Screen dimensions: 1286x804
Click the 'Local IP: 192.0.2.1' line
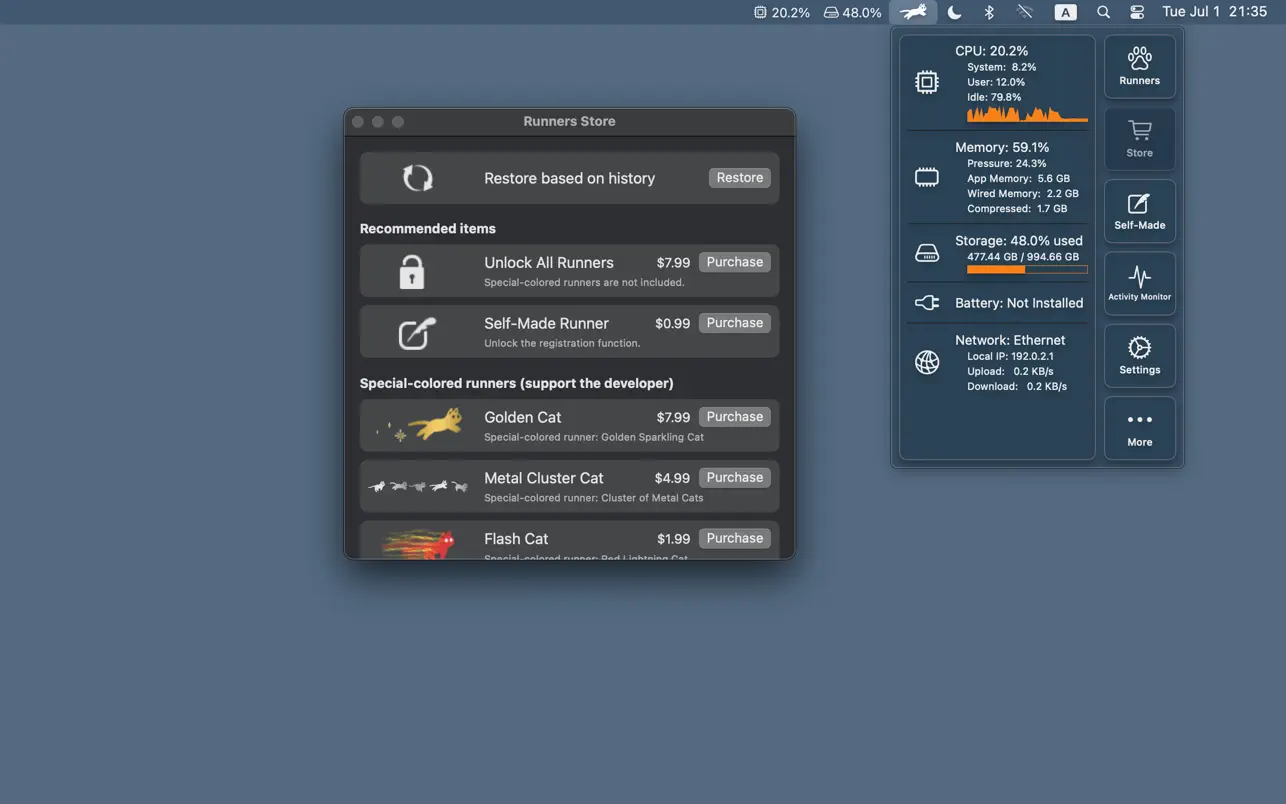point(1010,356)
